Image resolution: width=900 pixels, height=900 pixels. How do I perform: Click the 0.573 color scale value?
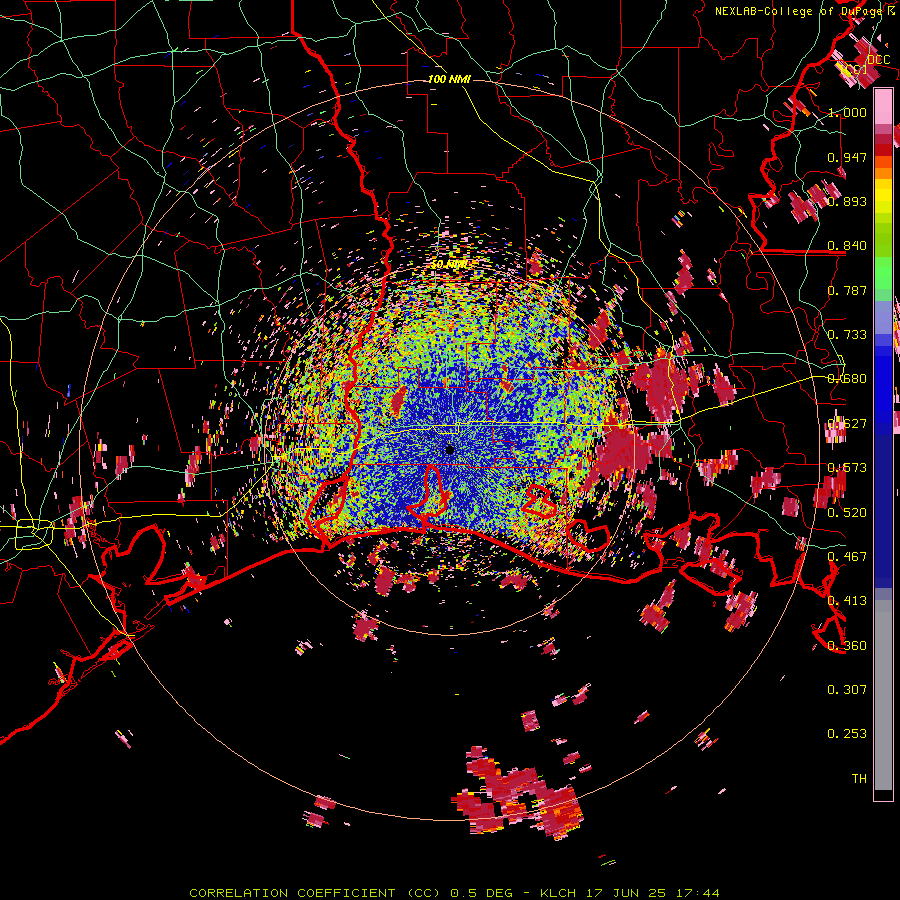(x=847, y=468)
